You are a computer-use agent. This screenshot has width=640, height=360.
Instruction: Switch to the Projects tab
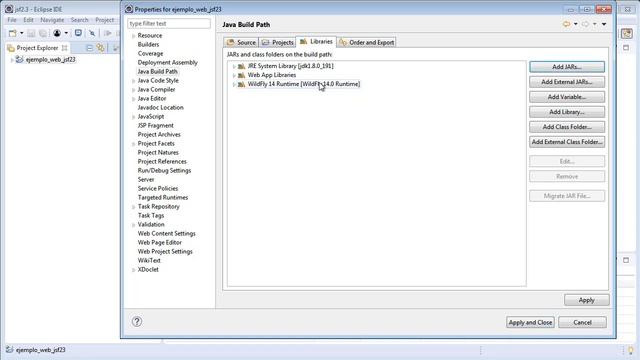[277, 42]
